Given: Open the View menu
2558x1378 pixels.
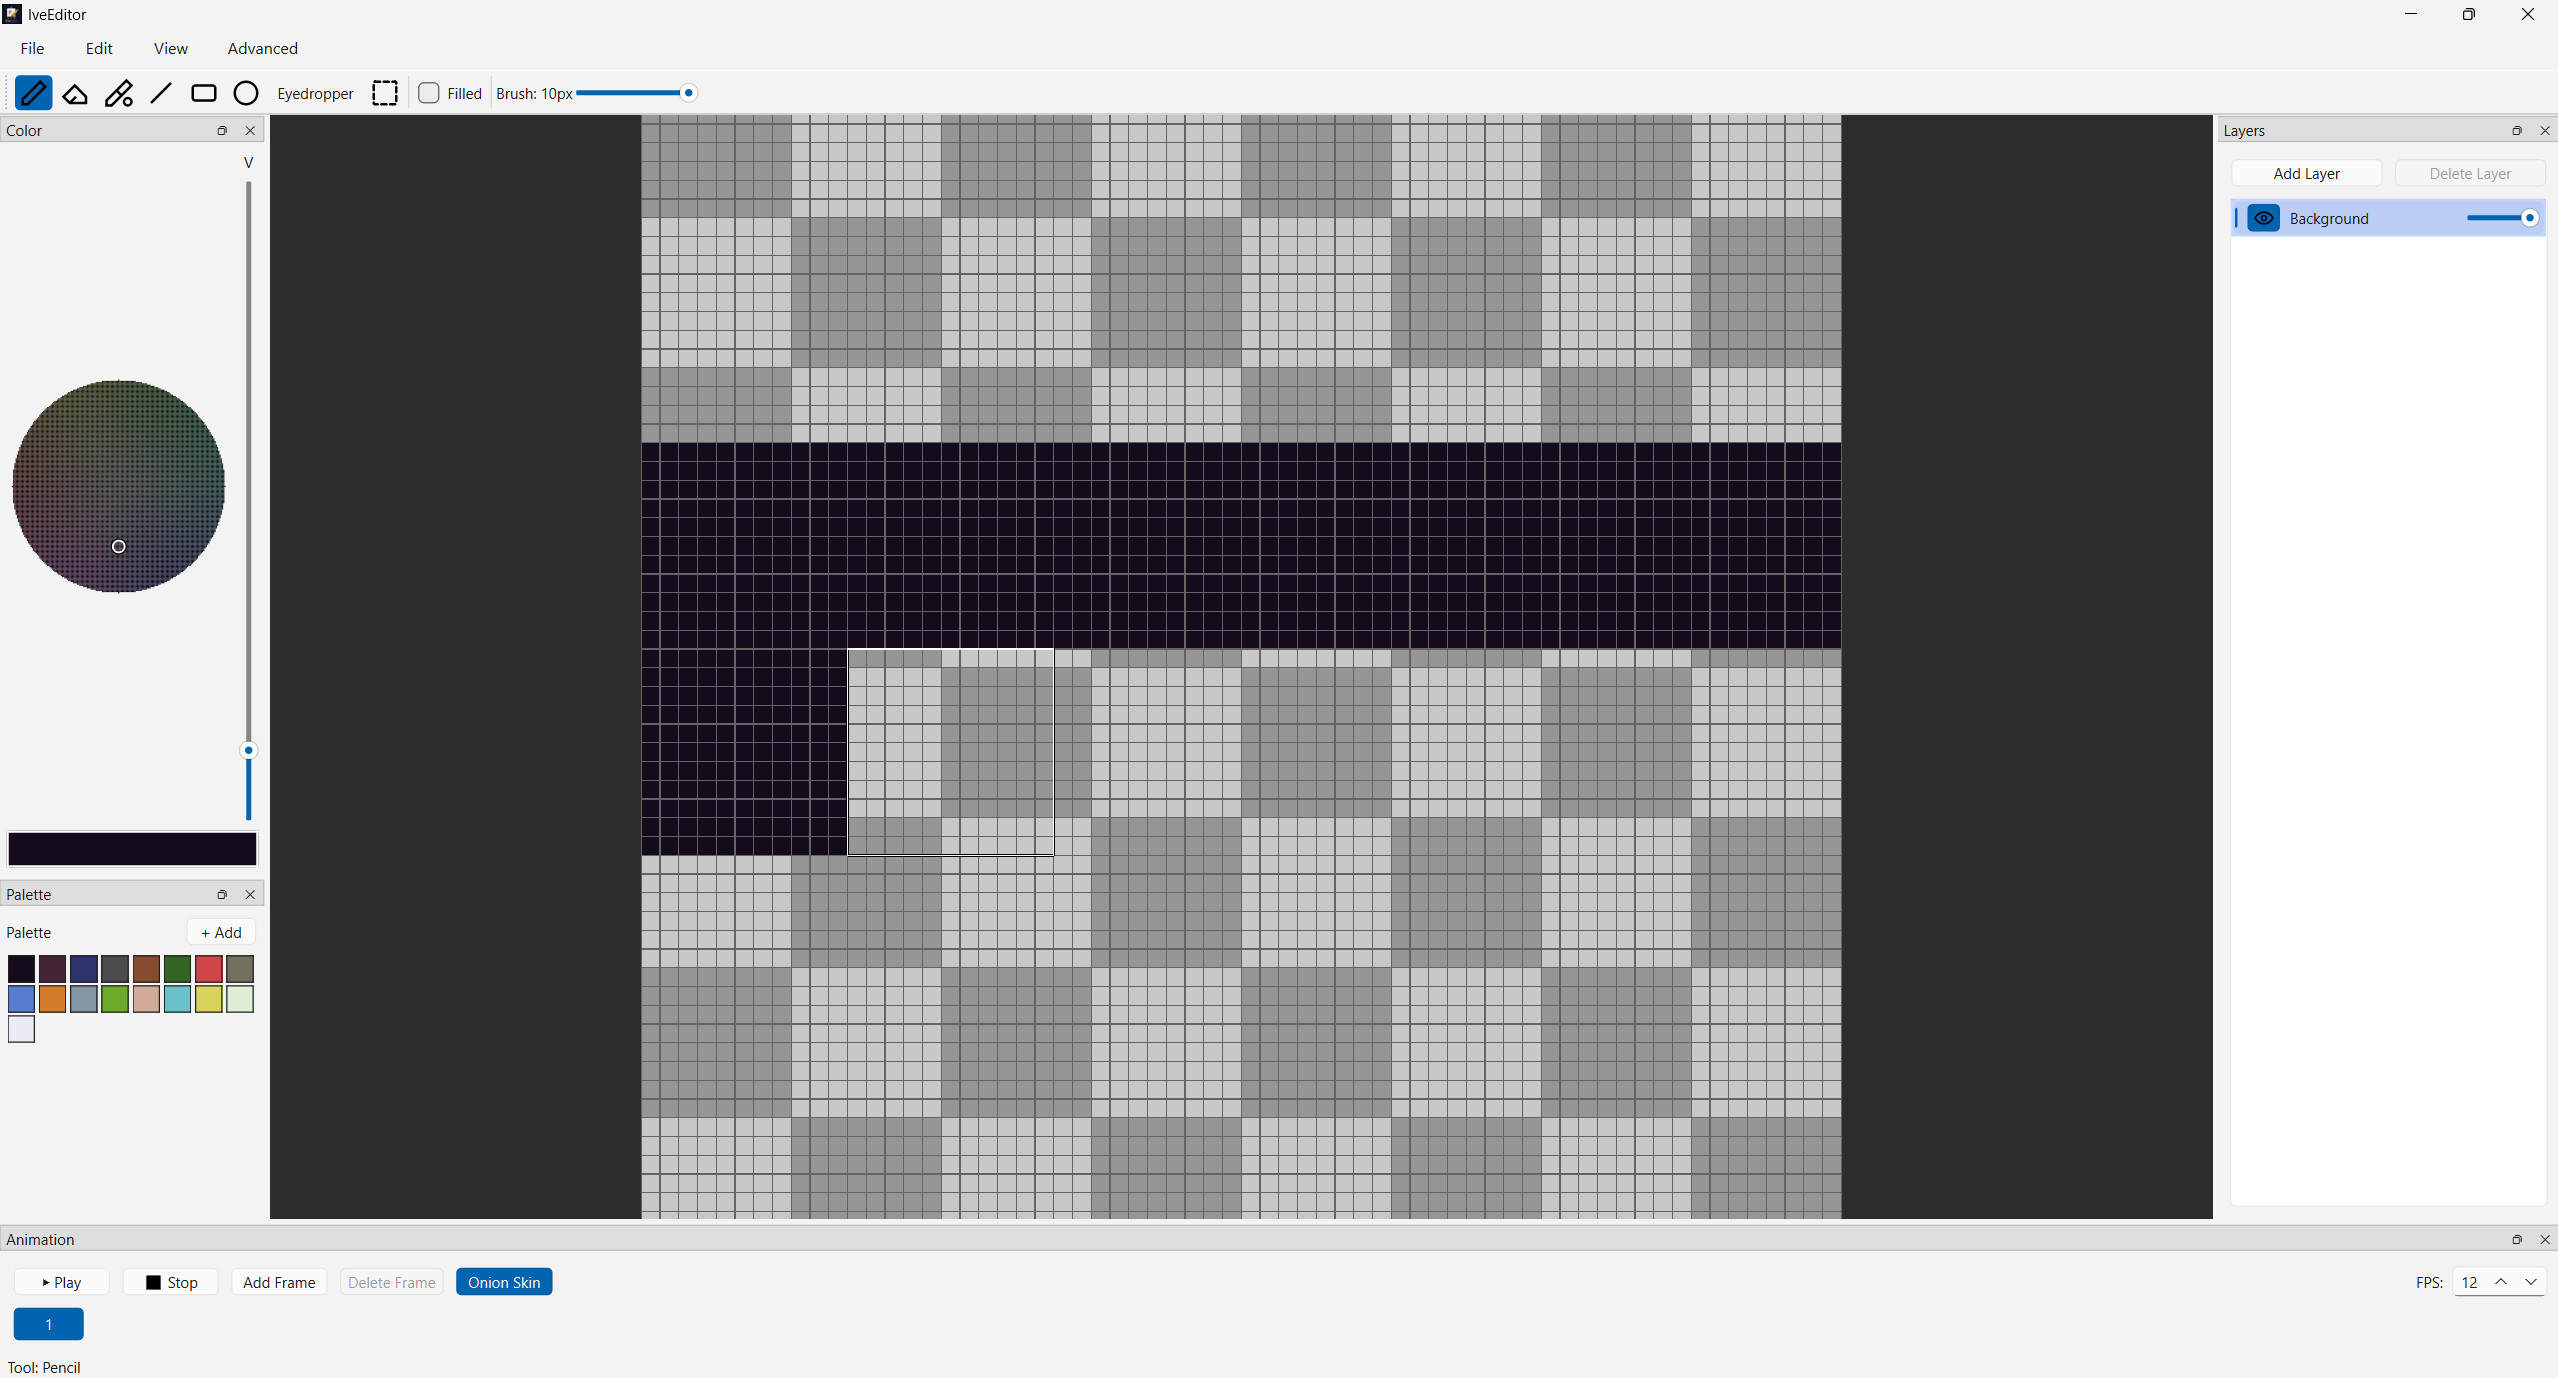Looking at the screenshot, I should [x=171, y=48].
